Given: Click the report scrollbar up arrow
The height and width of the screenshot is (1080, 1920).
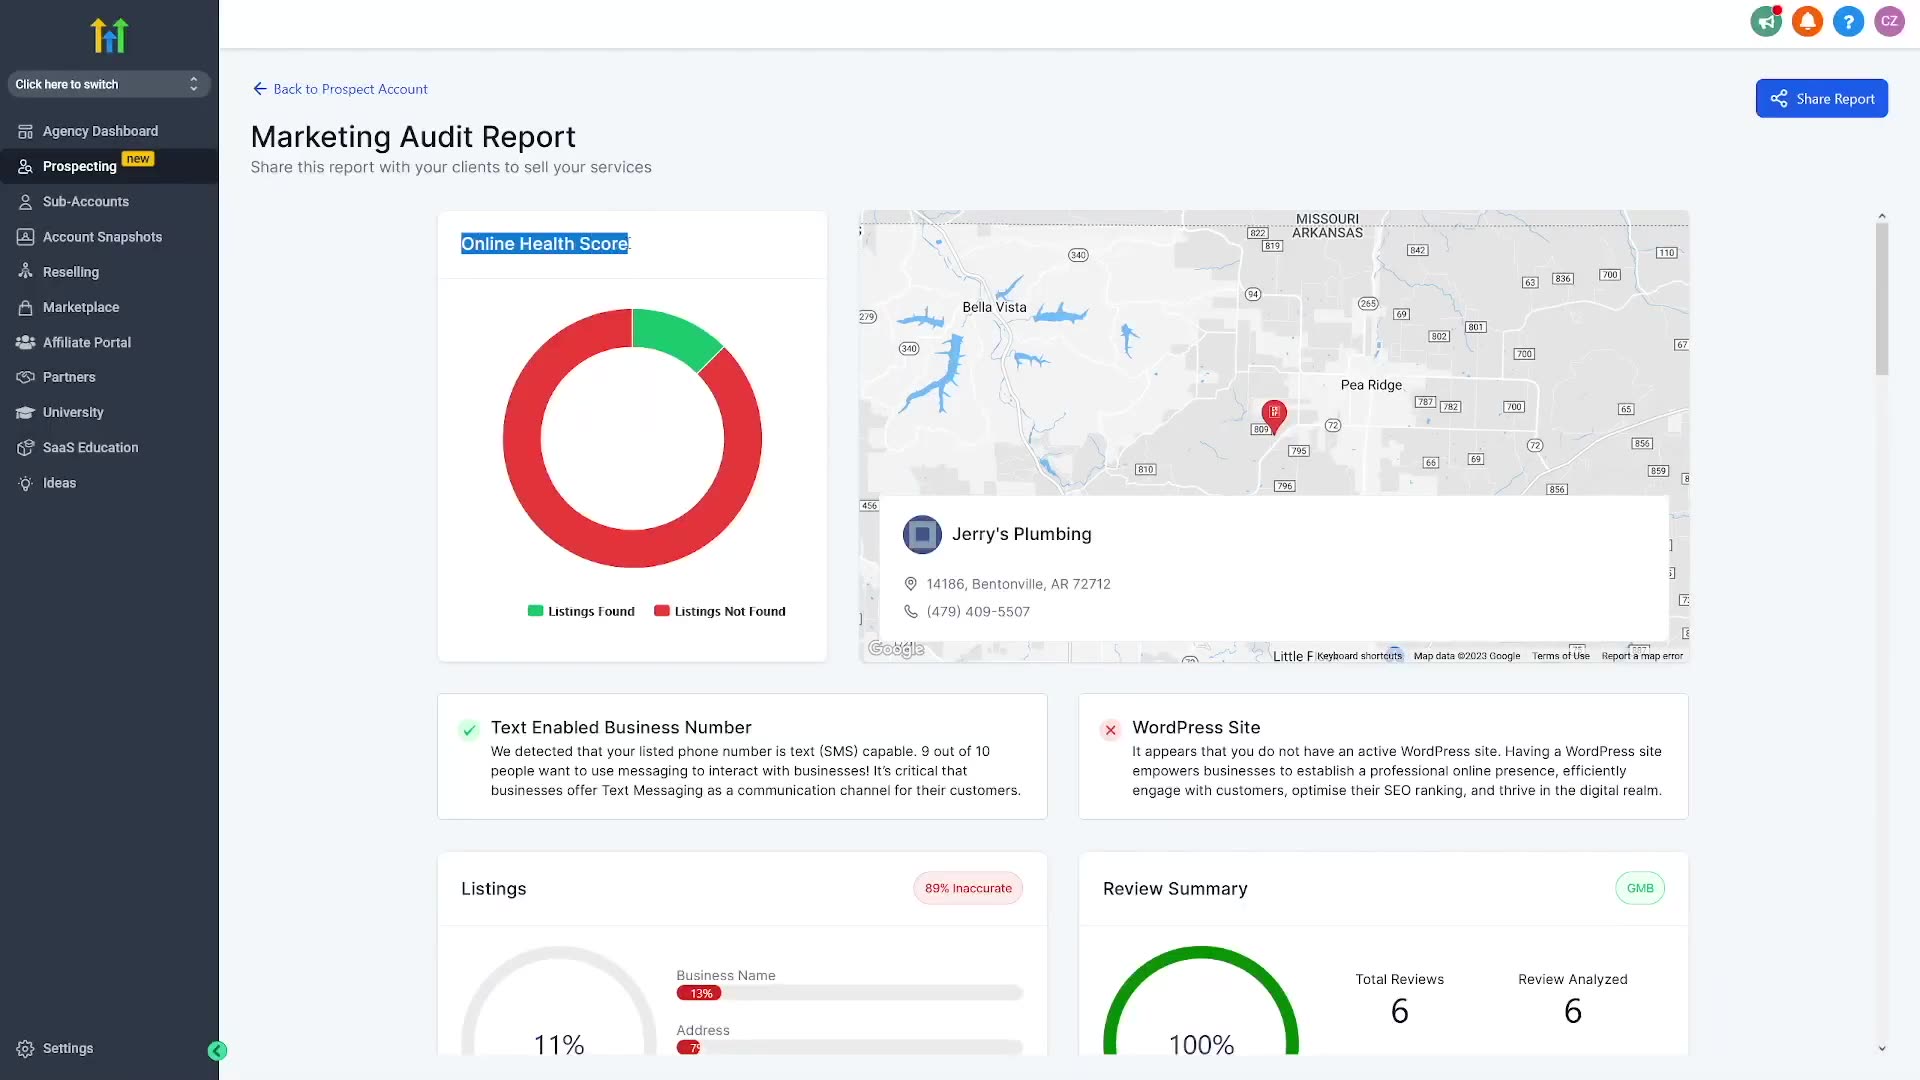Looking at the screenshot, I should coord(1881,216).
